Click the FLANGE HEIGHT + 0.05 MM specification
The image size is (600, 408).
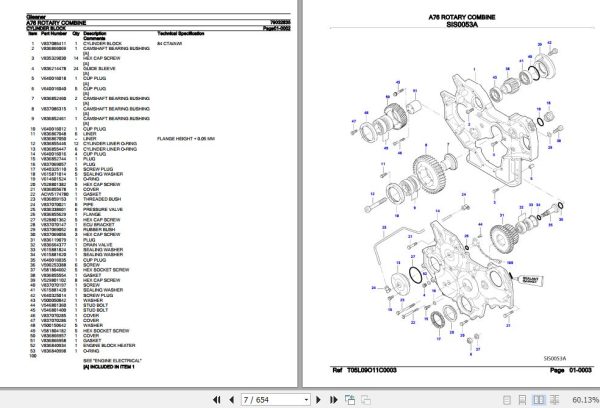[186, 139]
